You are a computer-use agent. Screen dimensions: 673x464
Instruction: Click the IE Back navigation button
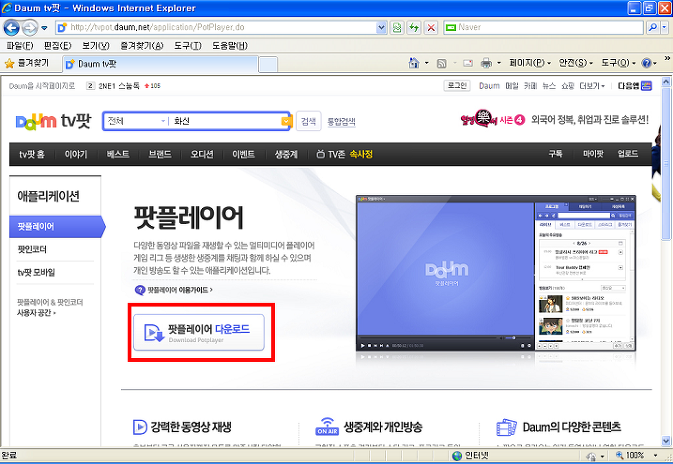[12, 28]
